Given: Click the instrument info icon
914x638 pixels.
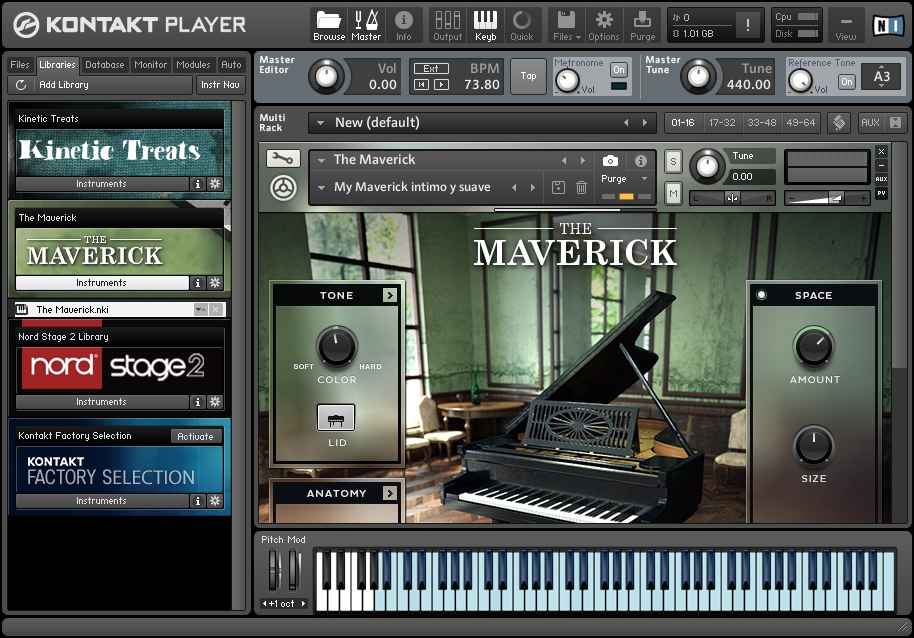Looking at the screenshot, I should (641, 160).
